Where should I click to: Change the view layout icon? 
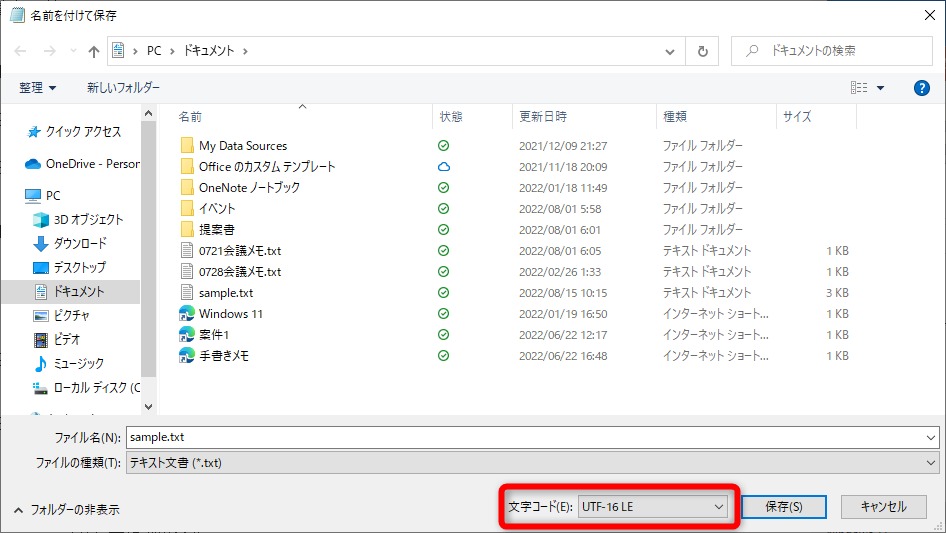coord(859,88)
